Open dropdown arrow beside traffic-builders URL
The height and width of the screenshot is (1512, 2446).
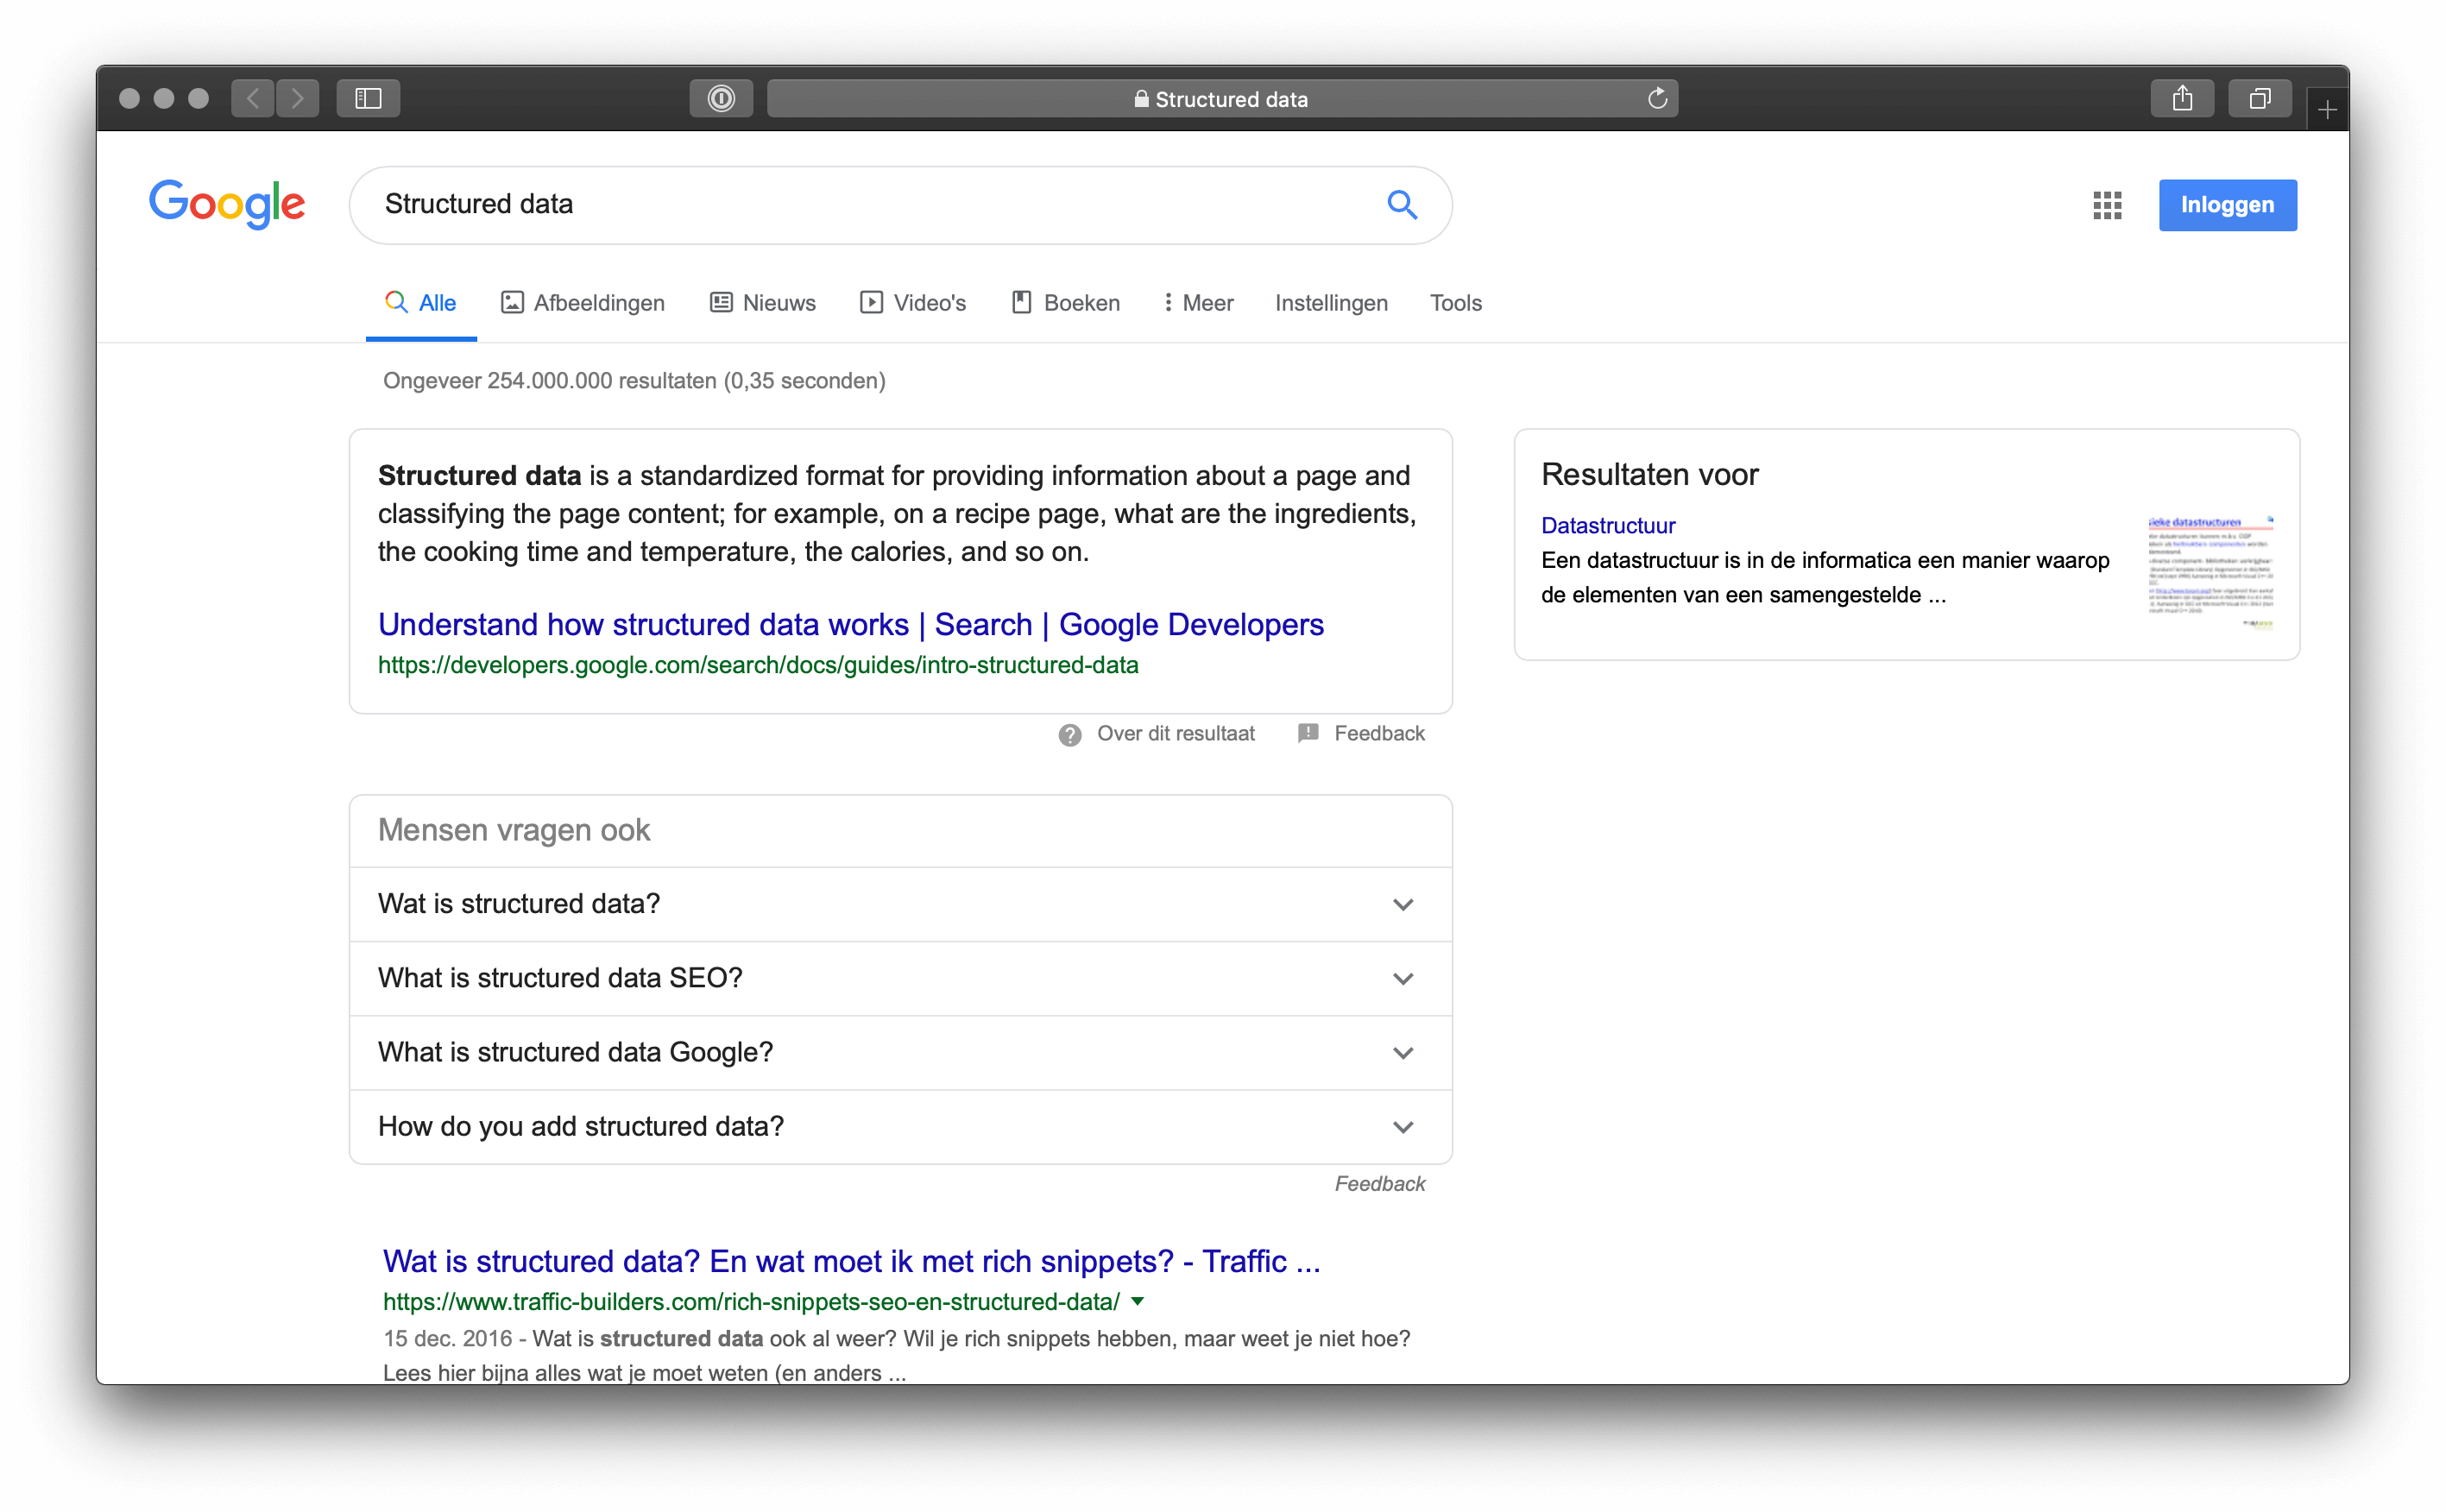[1137, 1302]
